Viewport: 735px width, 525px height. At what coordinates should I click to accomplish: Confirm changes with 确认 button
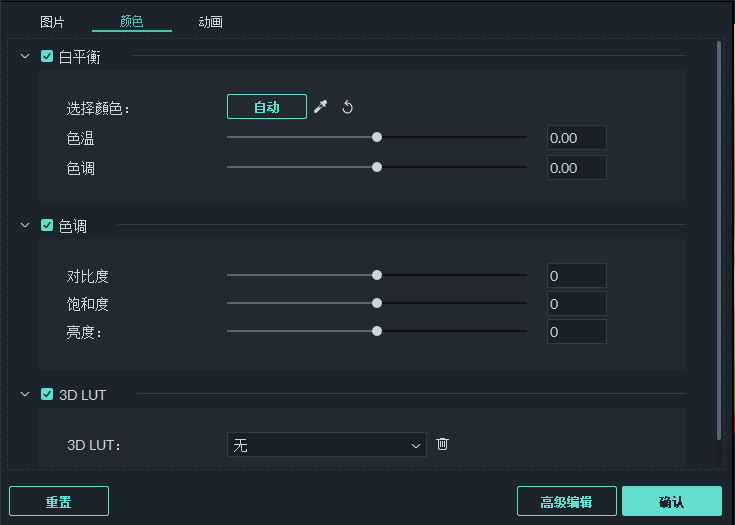[671, 501]
